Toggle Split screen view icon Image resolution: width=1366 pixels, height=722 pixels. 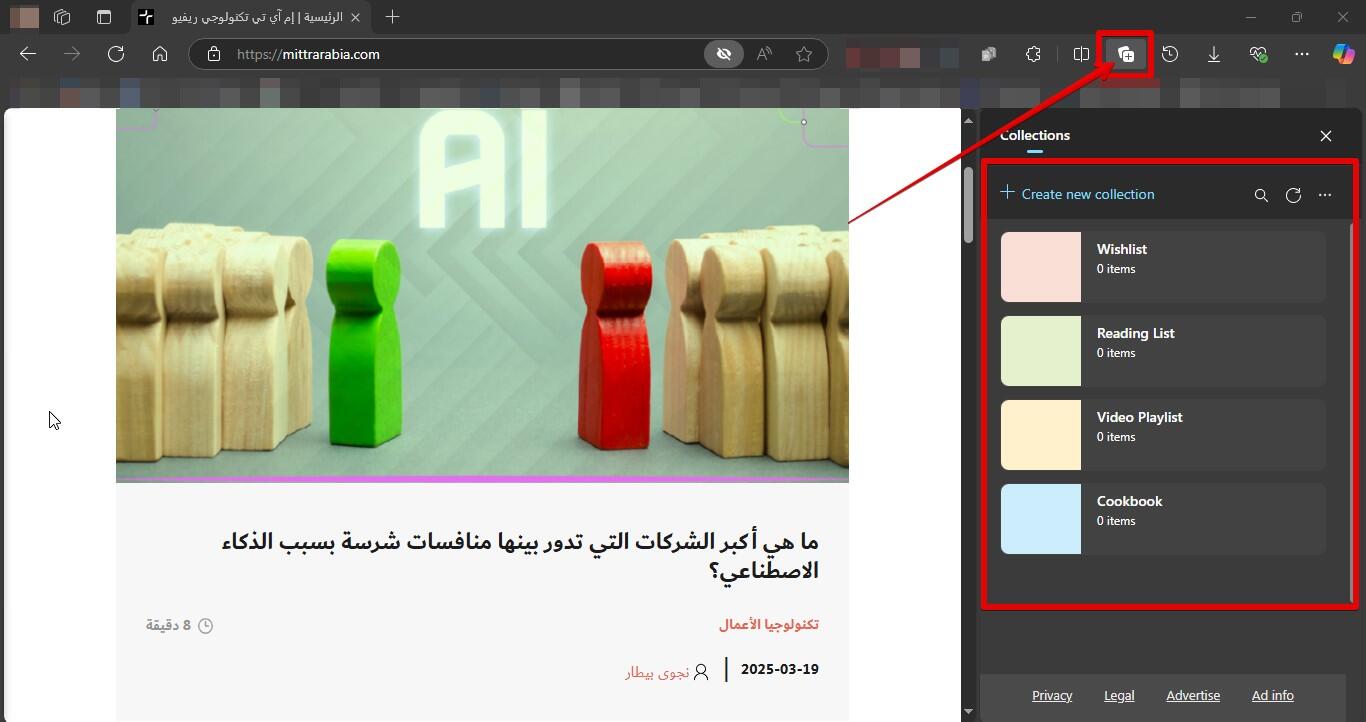[x=1081, y=54]
